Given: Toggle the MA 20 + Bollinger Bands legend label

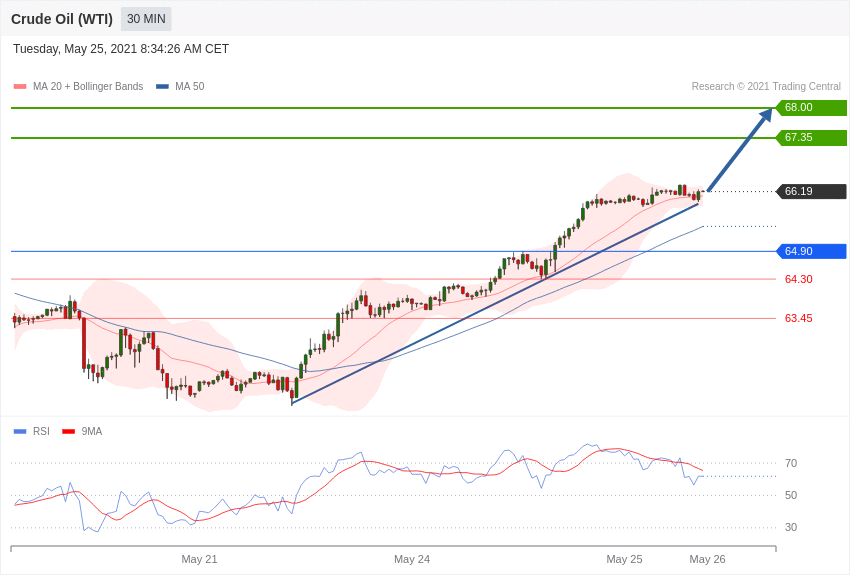Looking at the screenshot, I should (x=88, y=87).
